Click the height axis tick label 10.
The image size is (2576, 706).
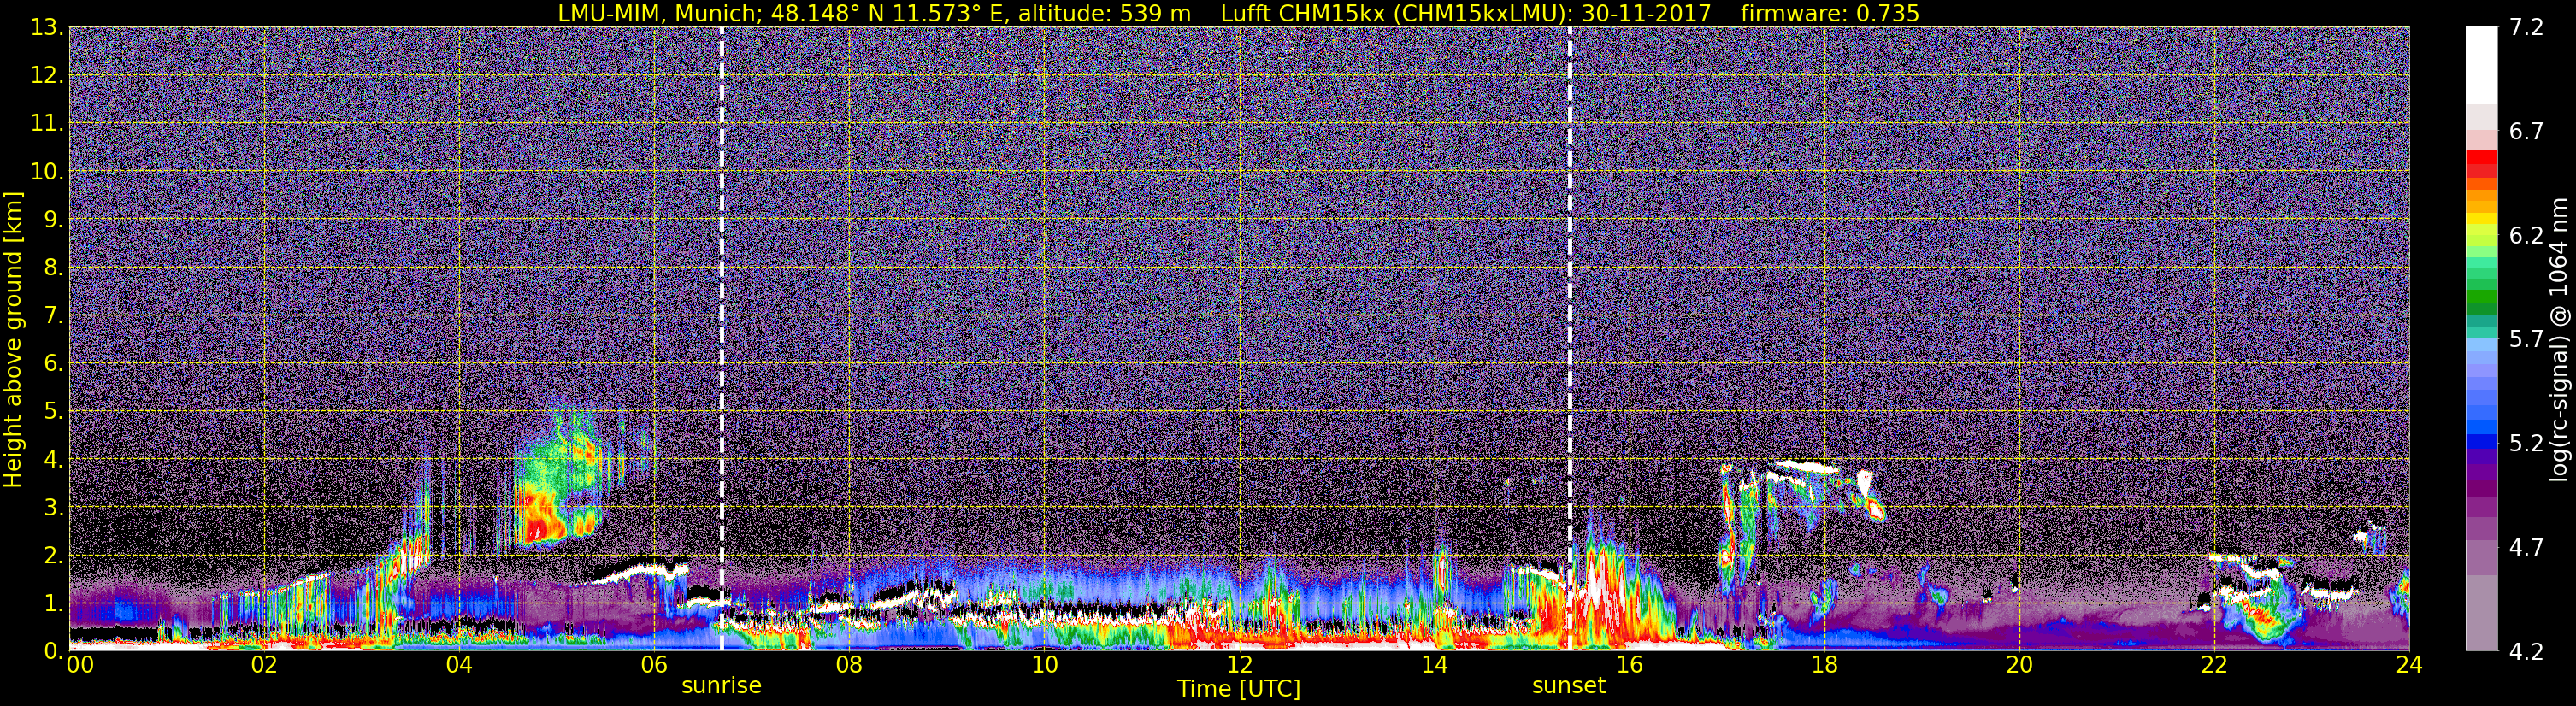(x=47, y=172)
